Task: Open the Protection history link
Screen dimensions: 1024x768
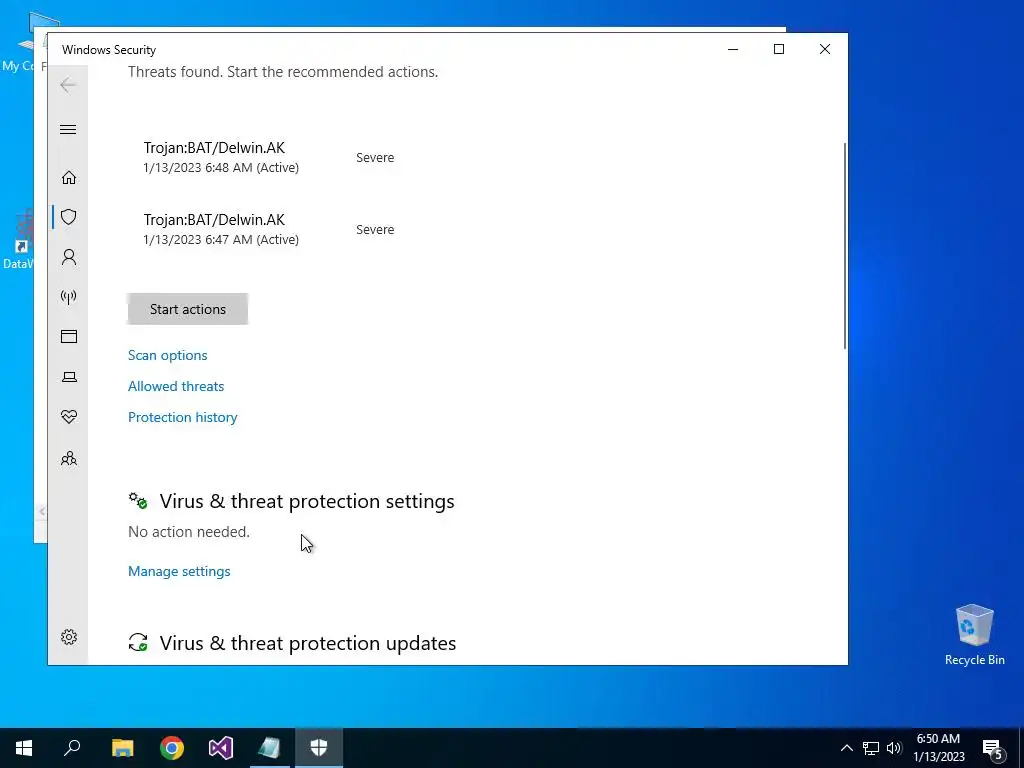Action: [183, 417]
